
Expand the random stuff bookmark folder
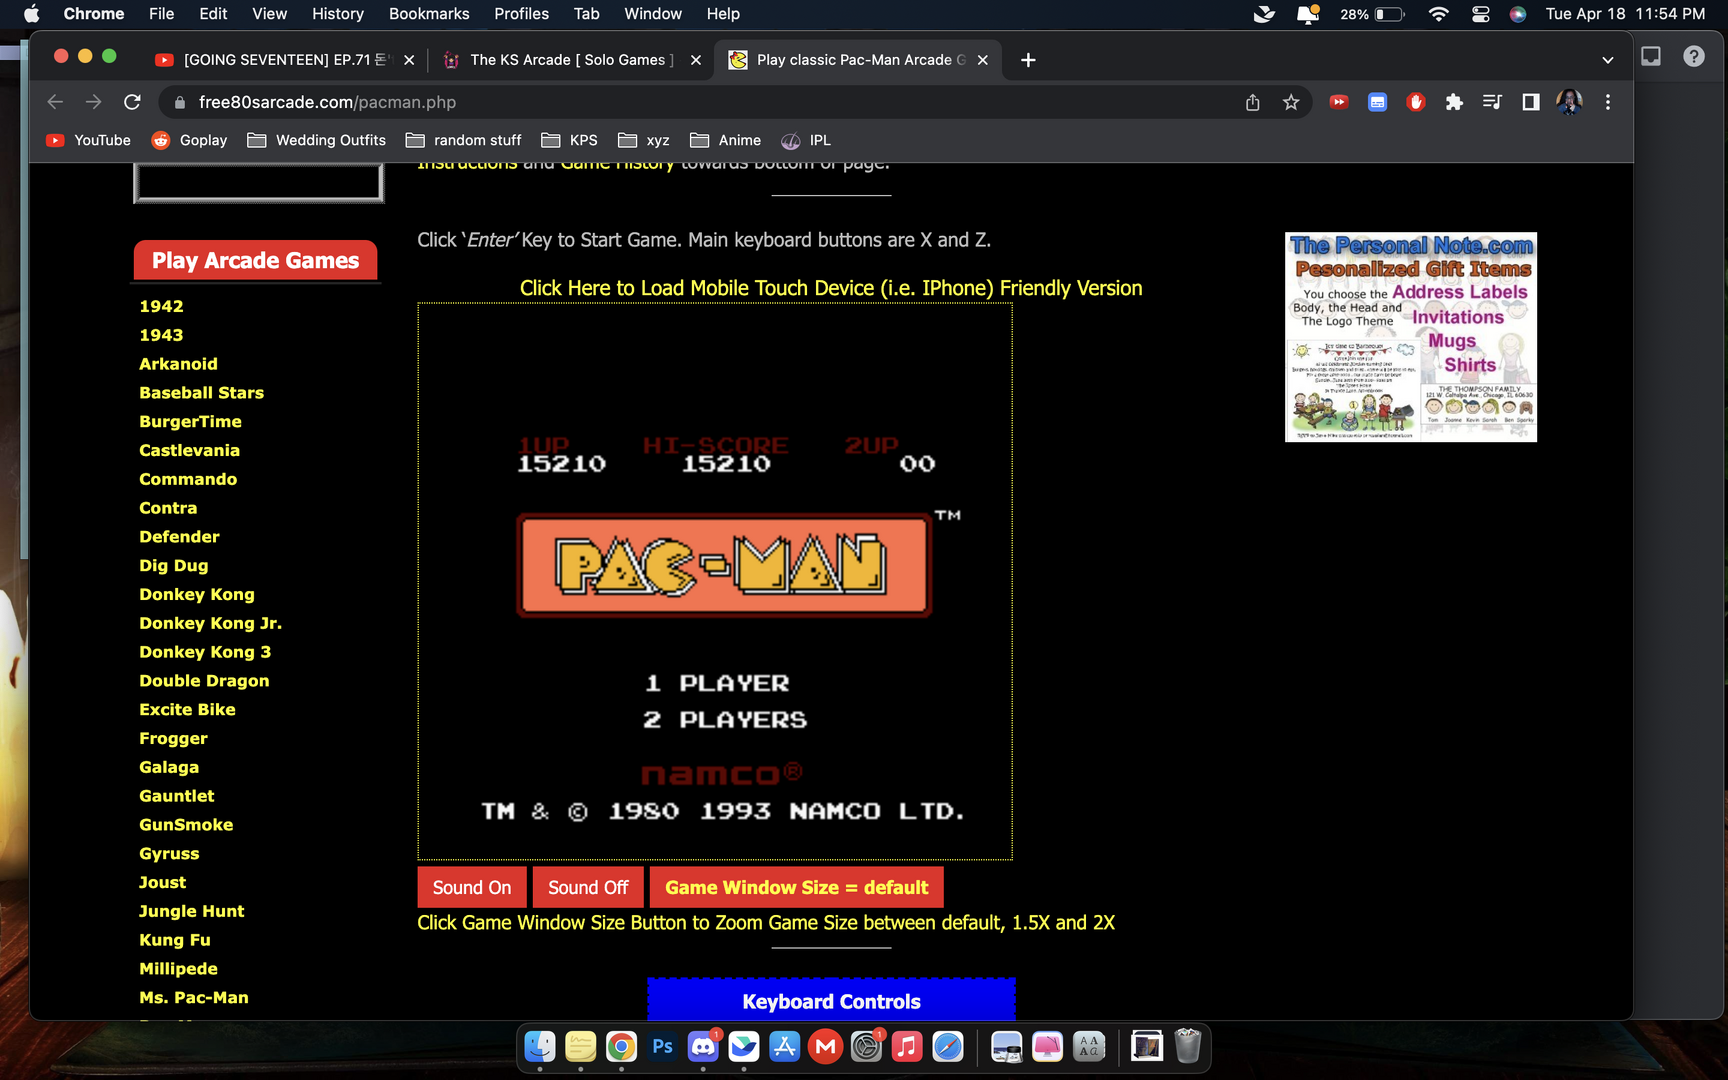(463, 140)
